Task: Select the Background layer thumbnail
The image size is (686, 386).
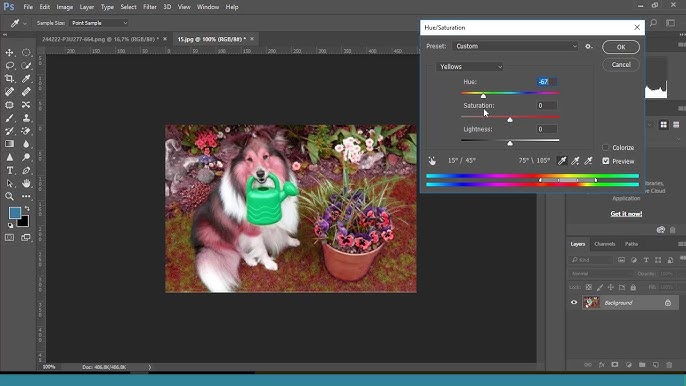Action: 592,302
